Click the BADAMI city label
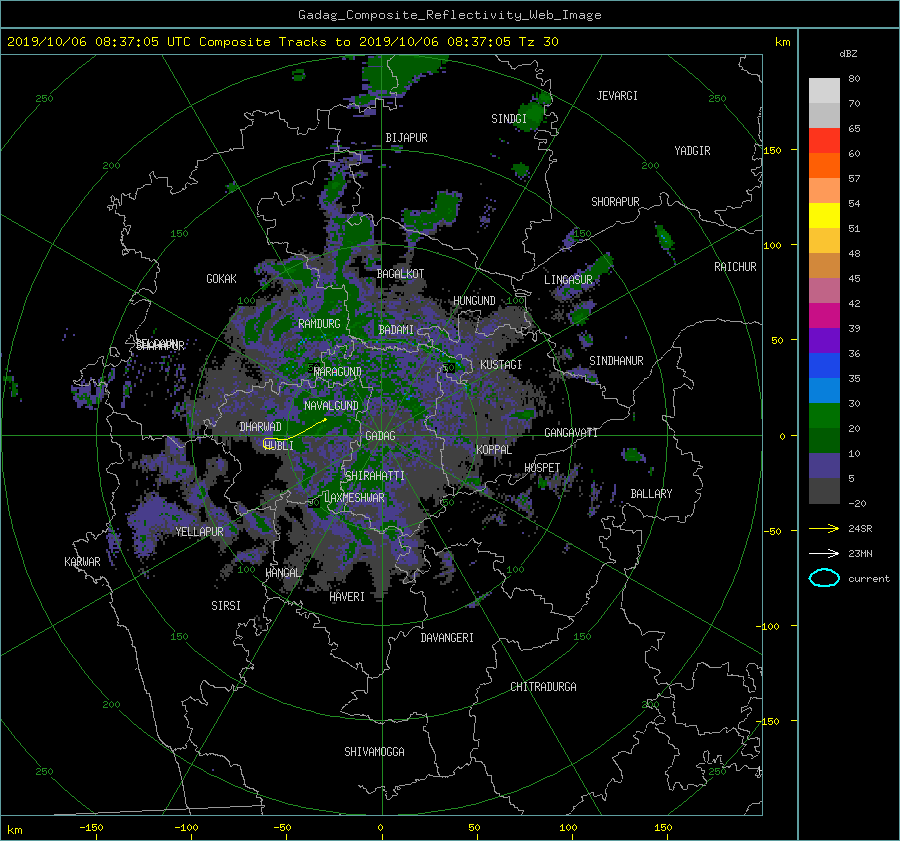The image size is (900, 841). point(396,330)
